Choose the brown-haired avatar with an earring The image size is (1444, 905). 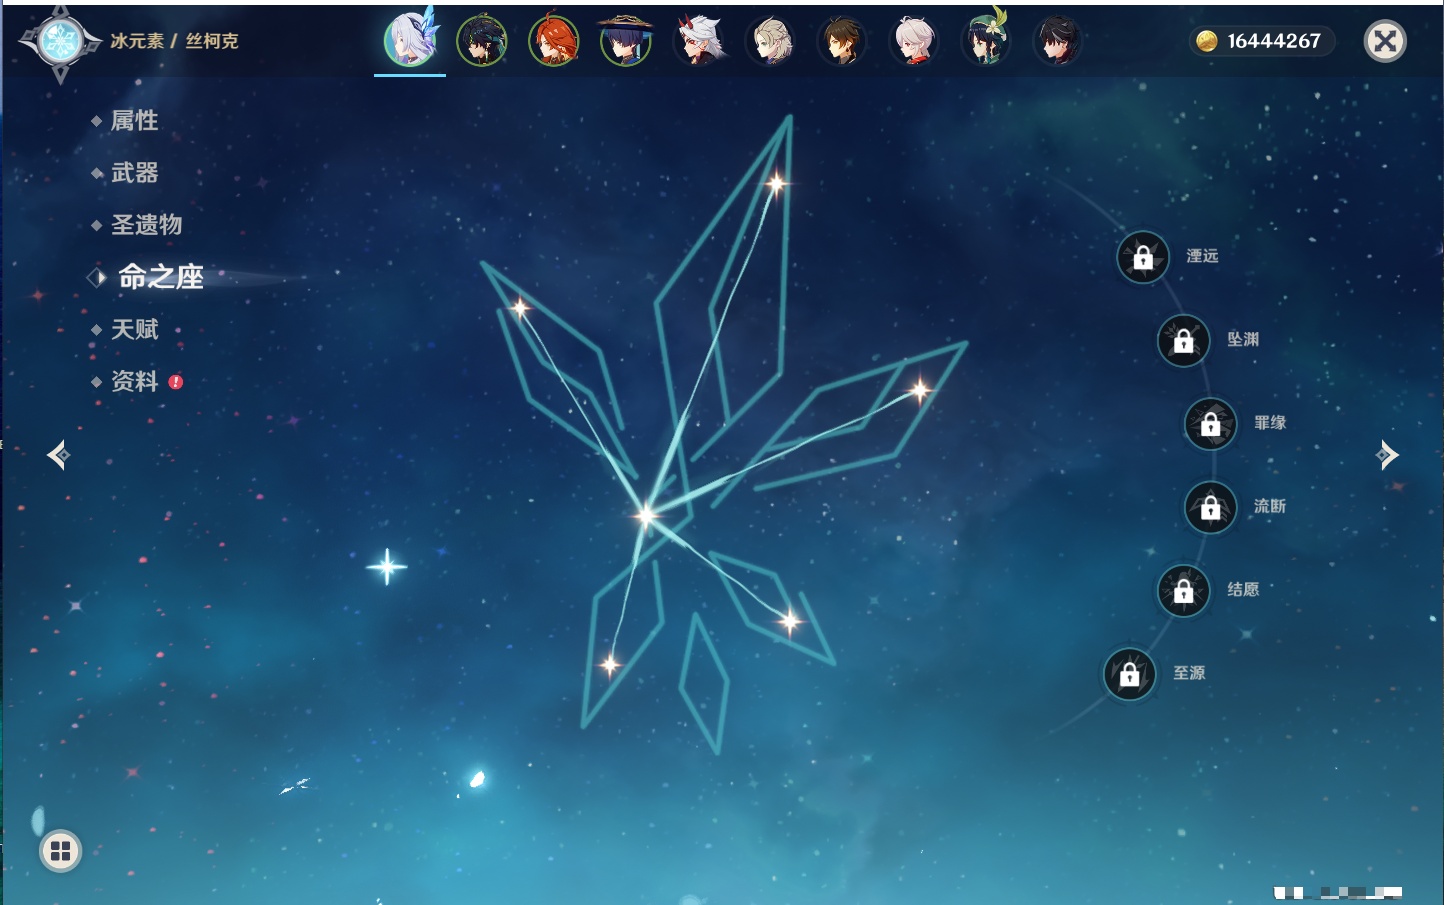point(842,42)
